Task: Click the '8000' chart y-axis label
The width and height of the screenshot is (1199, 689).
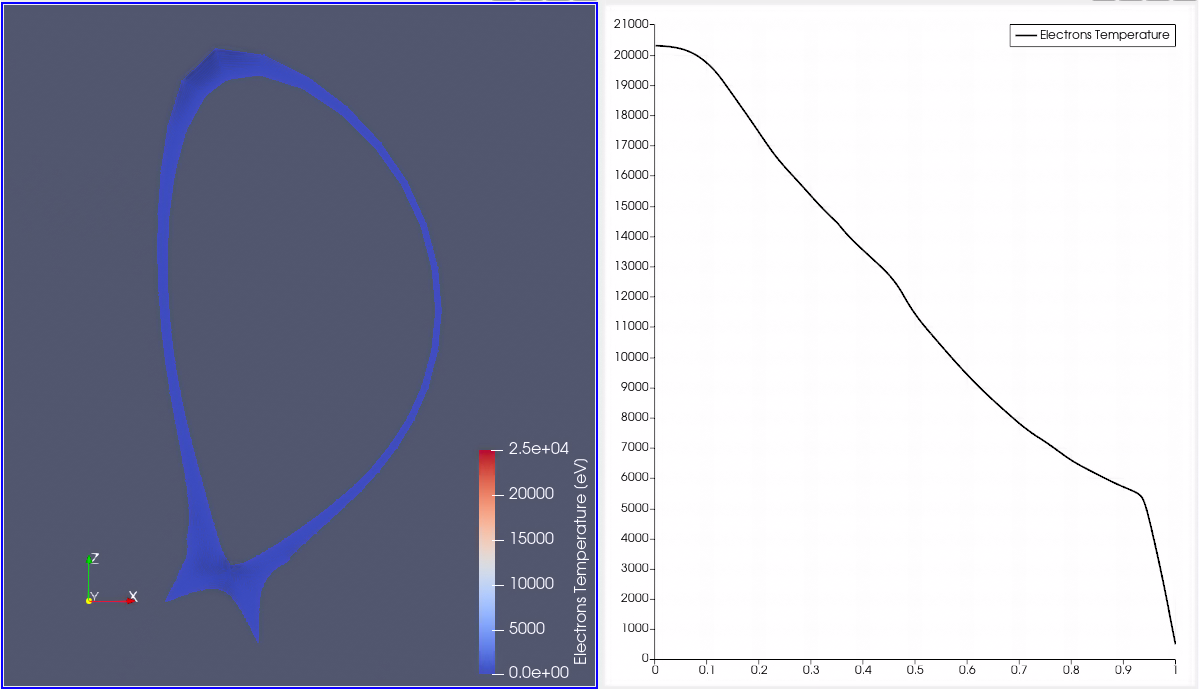Action: click(634, 418)
